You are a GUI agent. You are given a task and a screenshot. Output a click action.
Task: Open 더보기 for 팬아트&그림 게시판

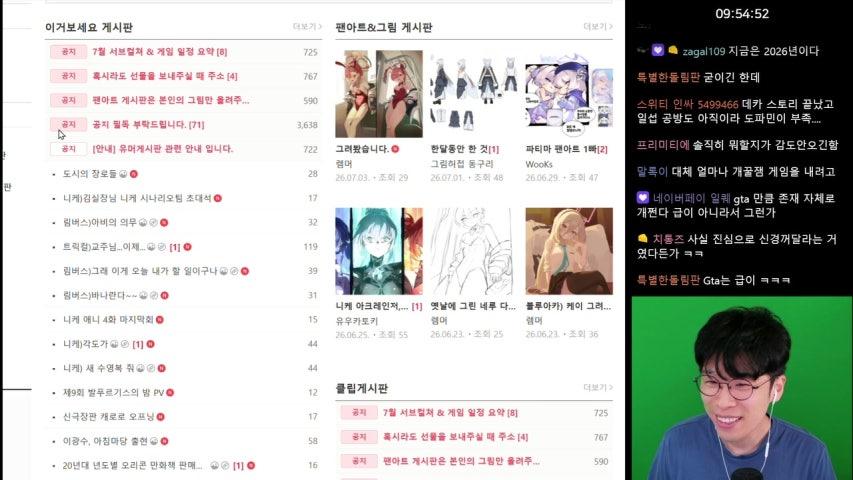tap(598, 26)
